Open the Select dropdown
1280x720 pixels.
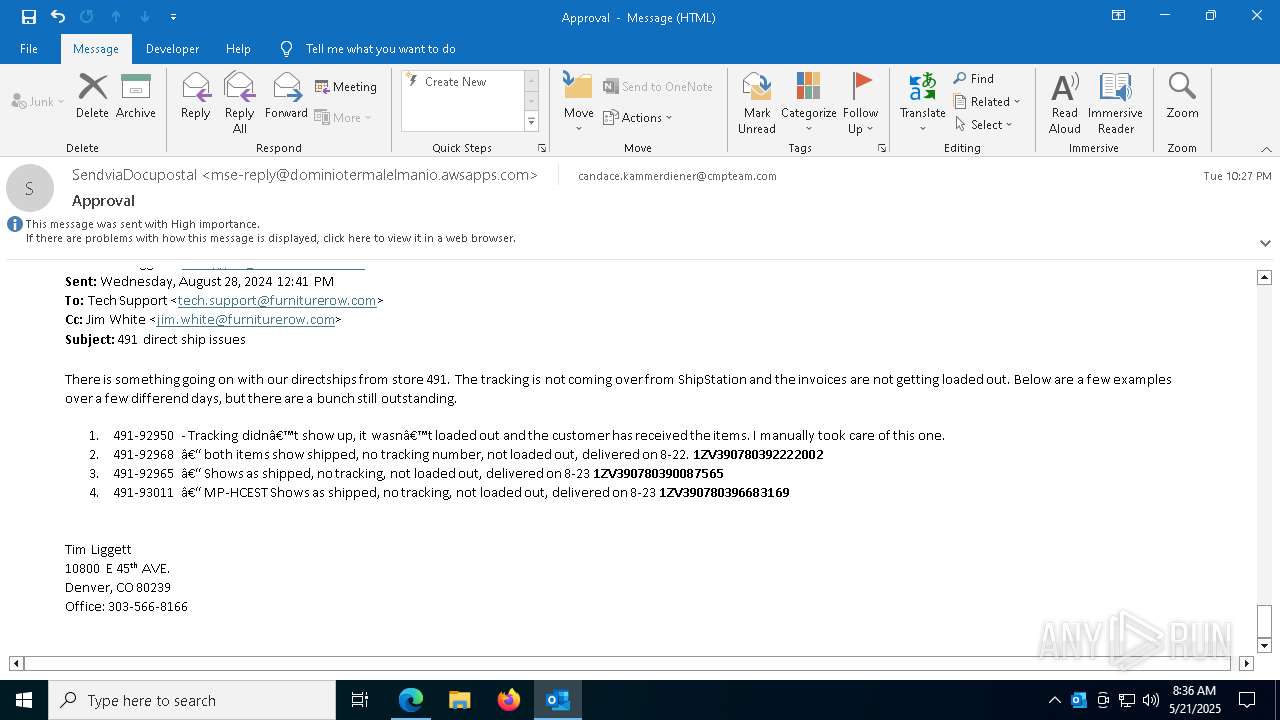(x=983, y=124)
